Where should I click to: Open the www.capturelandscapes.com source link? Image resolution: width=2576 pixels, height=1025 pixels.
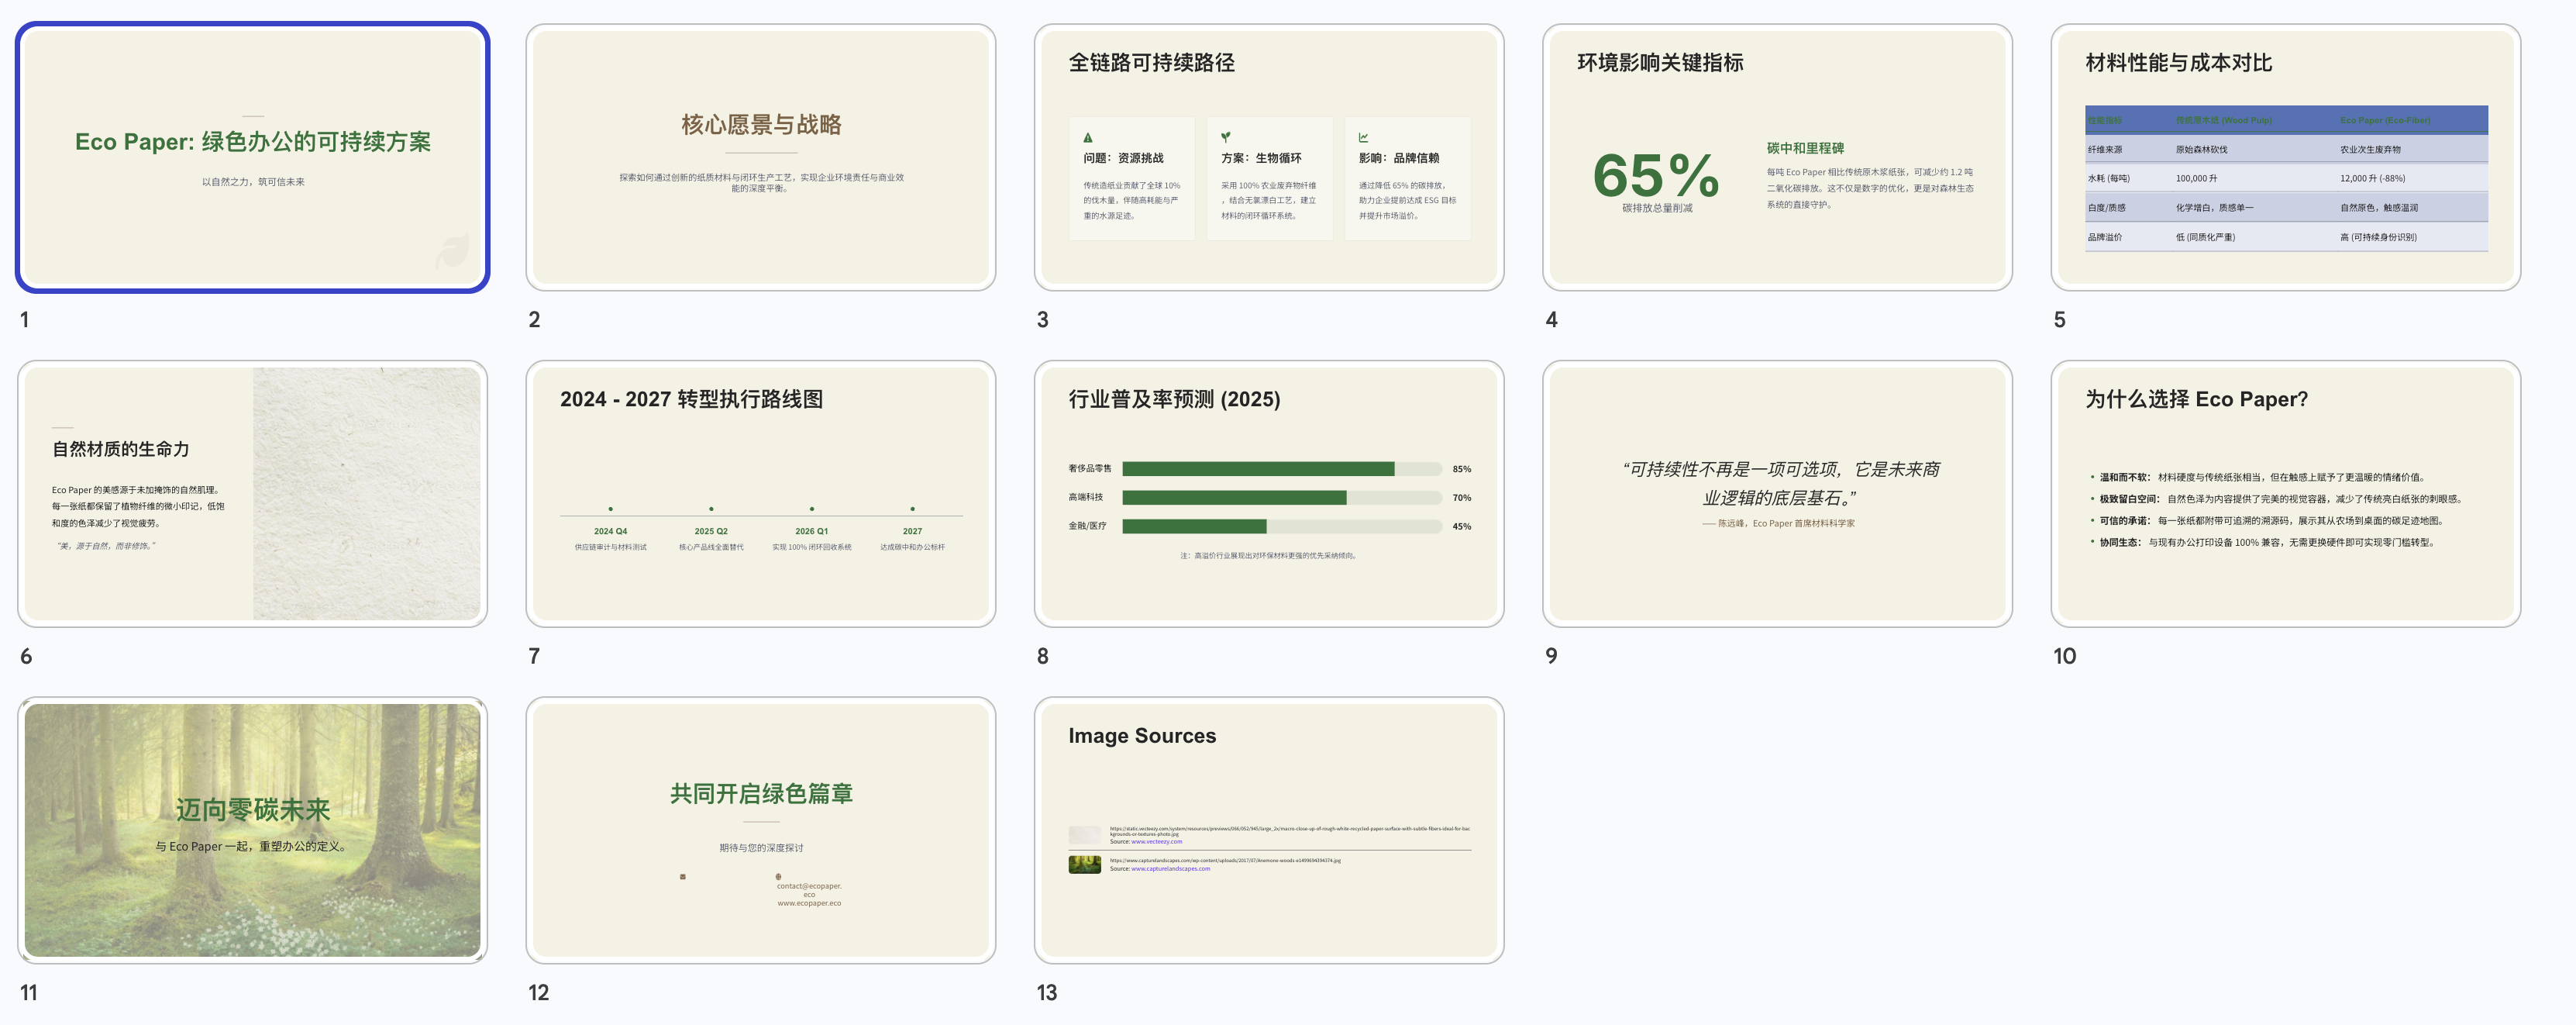[x=1170, y=869]
